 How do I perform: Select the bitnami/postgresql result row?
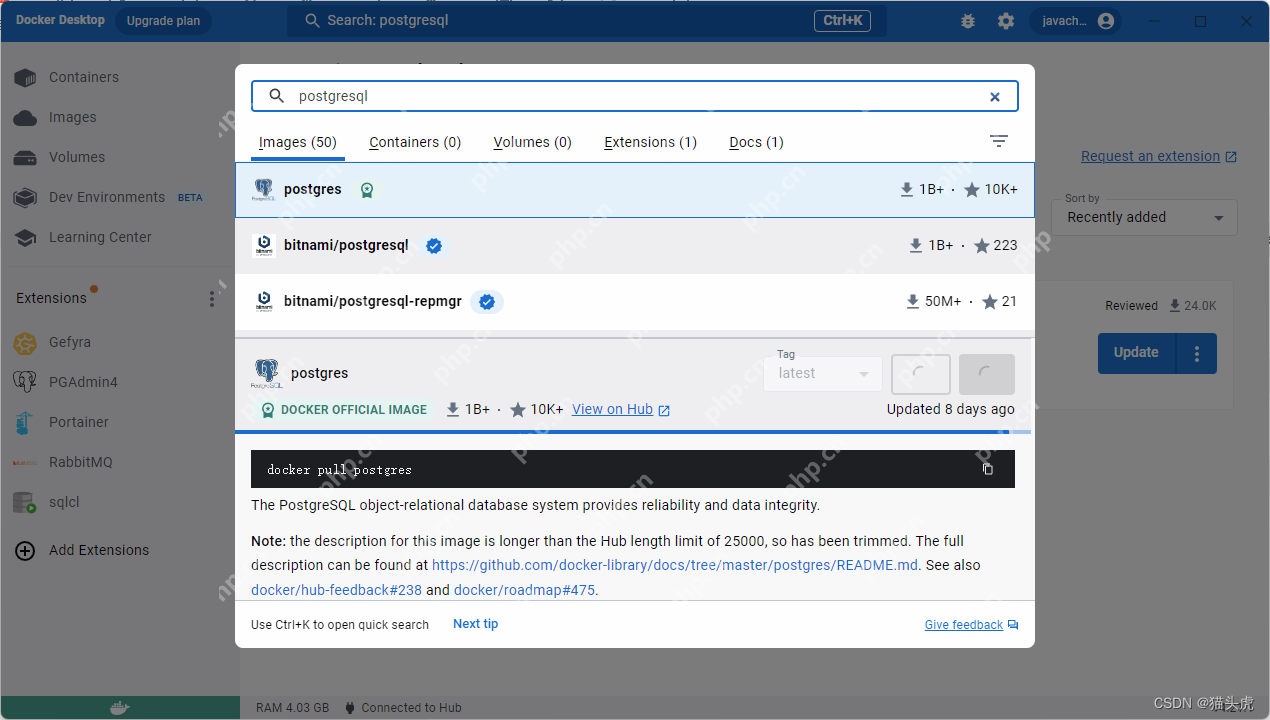(x=635, y=246)
